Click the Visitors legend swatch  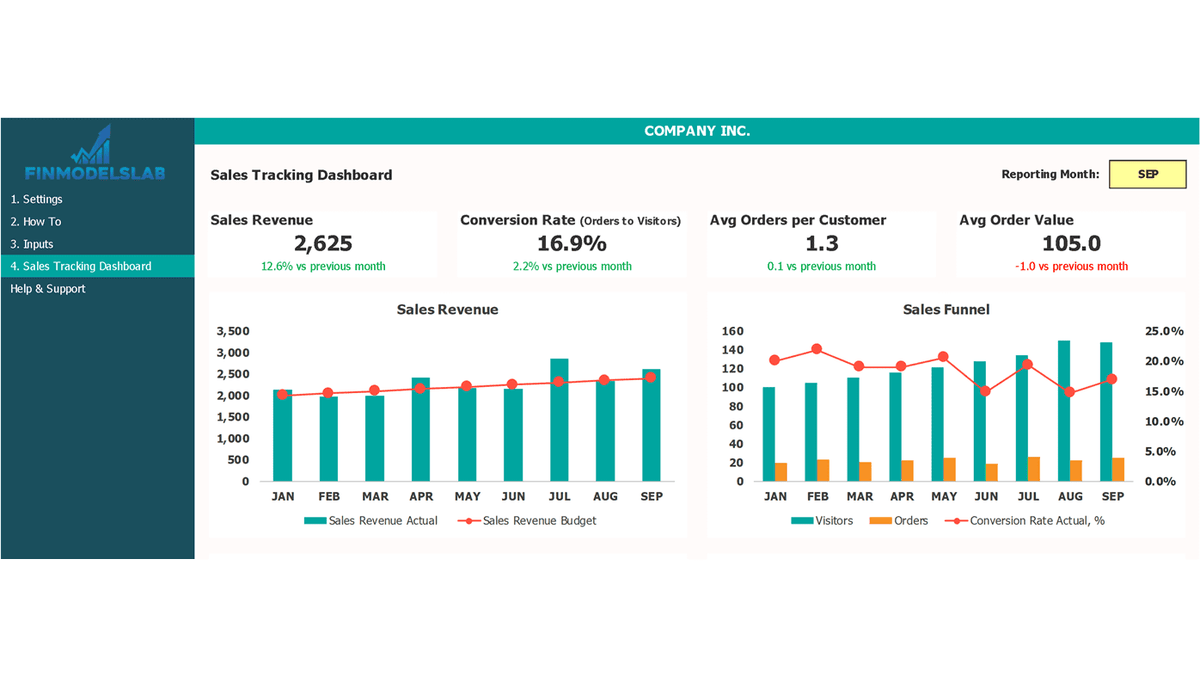[802, 521]
